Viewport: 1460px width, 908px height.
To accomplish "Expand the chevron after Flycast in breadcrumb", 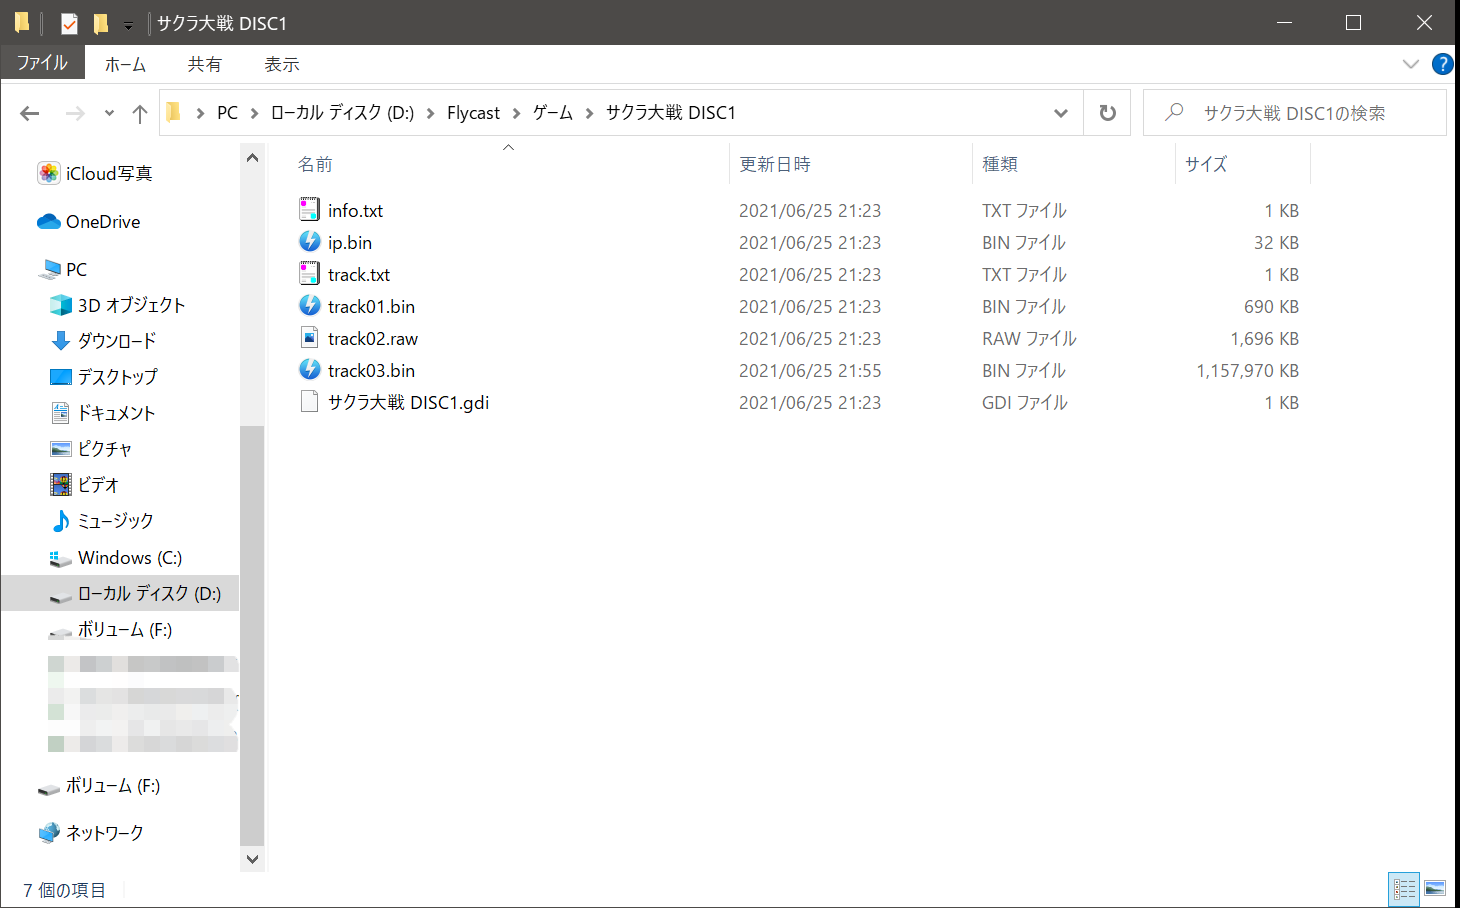I will 516,113.
